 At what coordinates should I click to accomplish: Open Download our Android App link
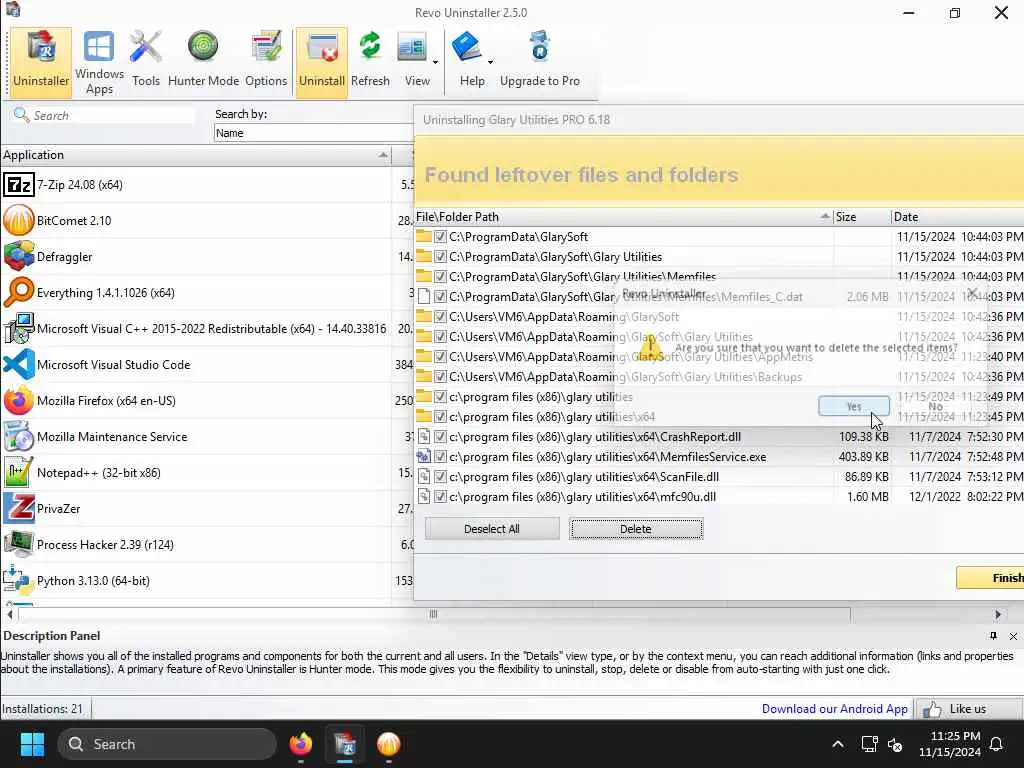click(834, 709)
